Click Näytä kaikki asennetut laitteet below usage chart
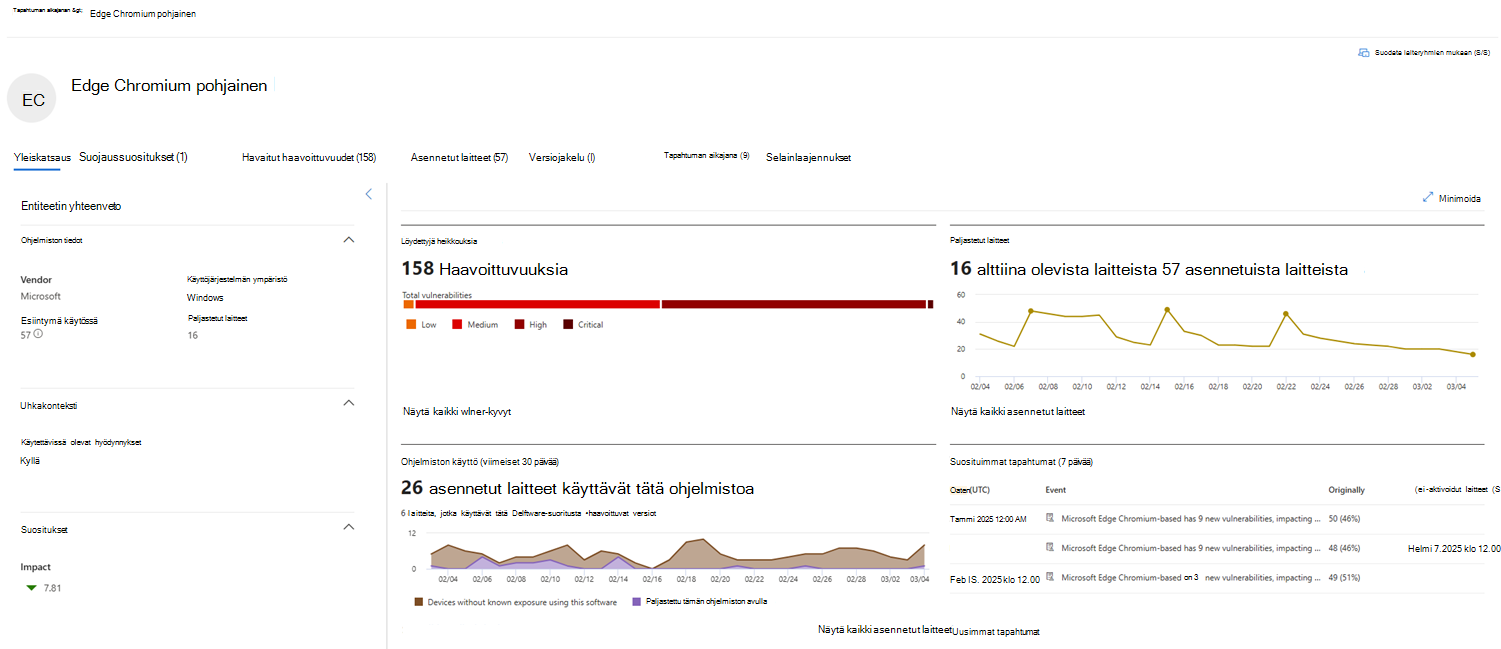Image resolution: width=1501 pixels, height=649 pixels. coord(884,629)
